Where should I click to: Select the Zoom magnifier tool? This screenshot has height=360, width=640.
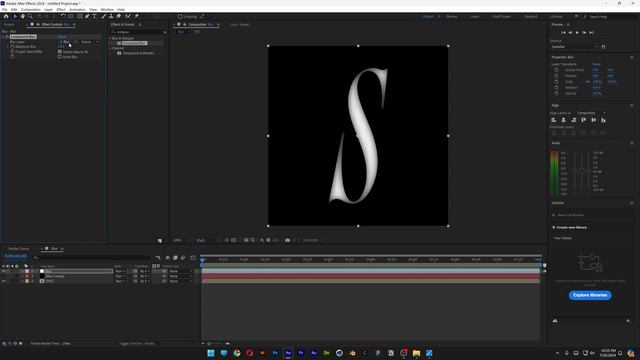[x=30, y=16]
